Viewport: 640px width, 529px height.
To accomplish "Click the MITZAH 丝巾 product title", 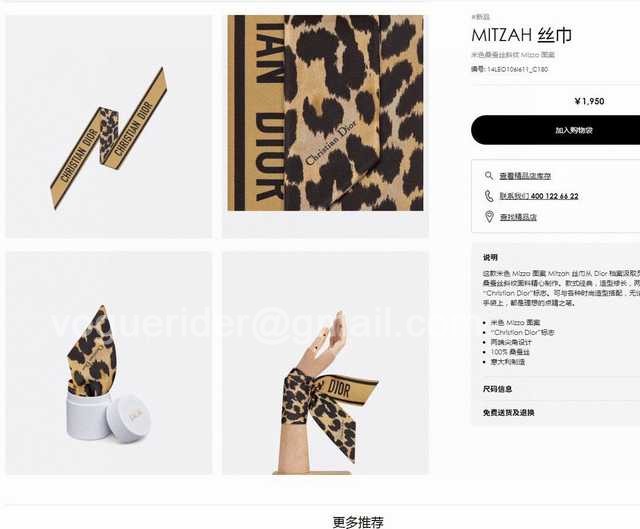I will point(521,35).
